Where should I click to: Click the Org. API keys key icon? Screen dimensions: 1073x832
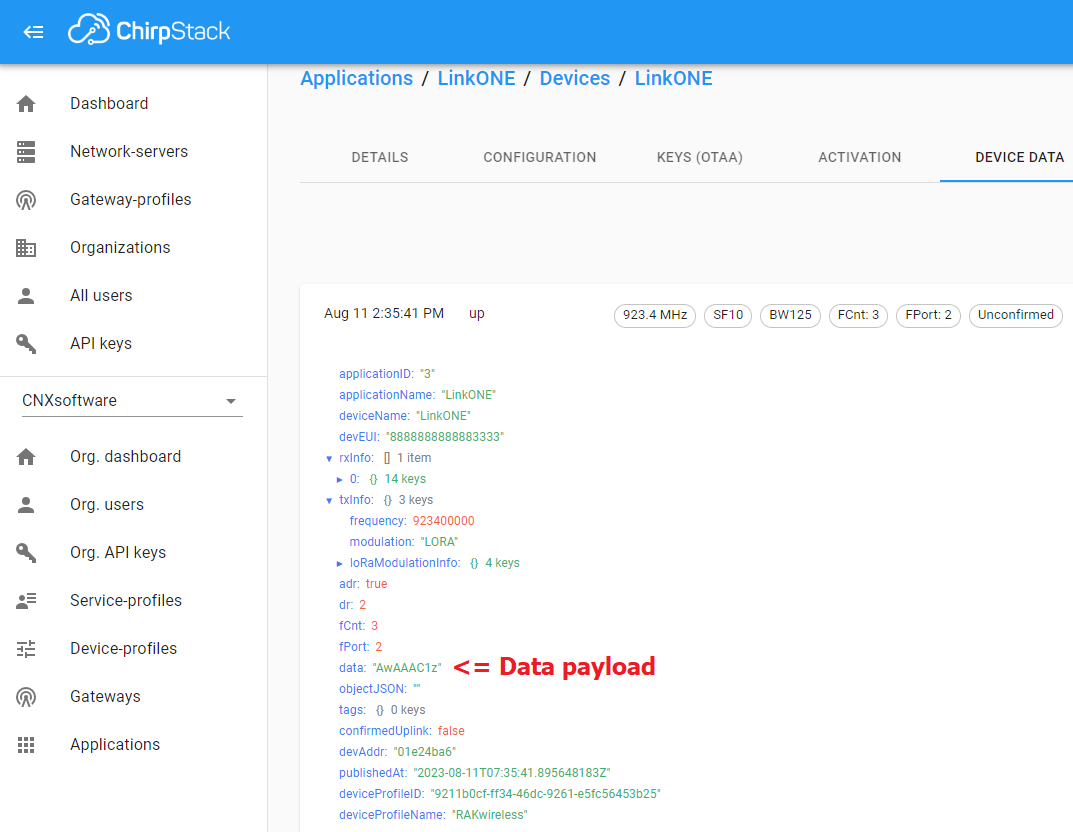26,553
